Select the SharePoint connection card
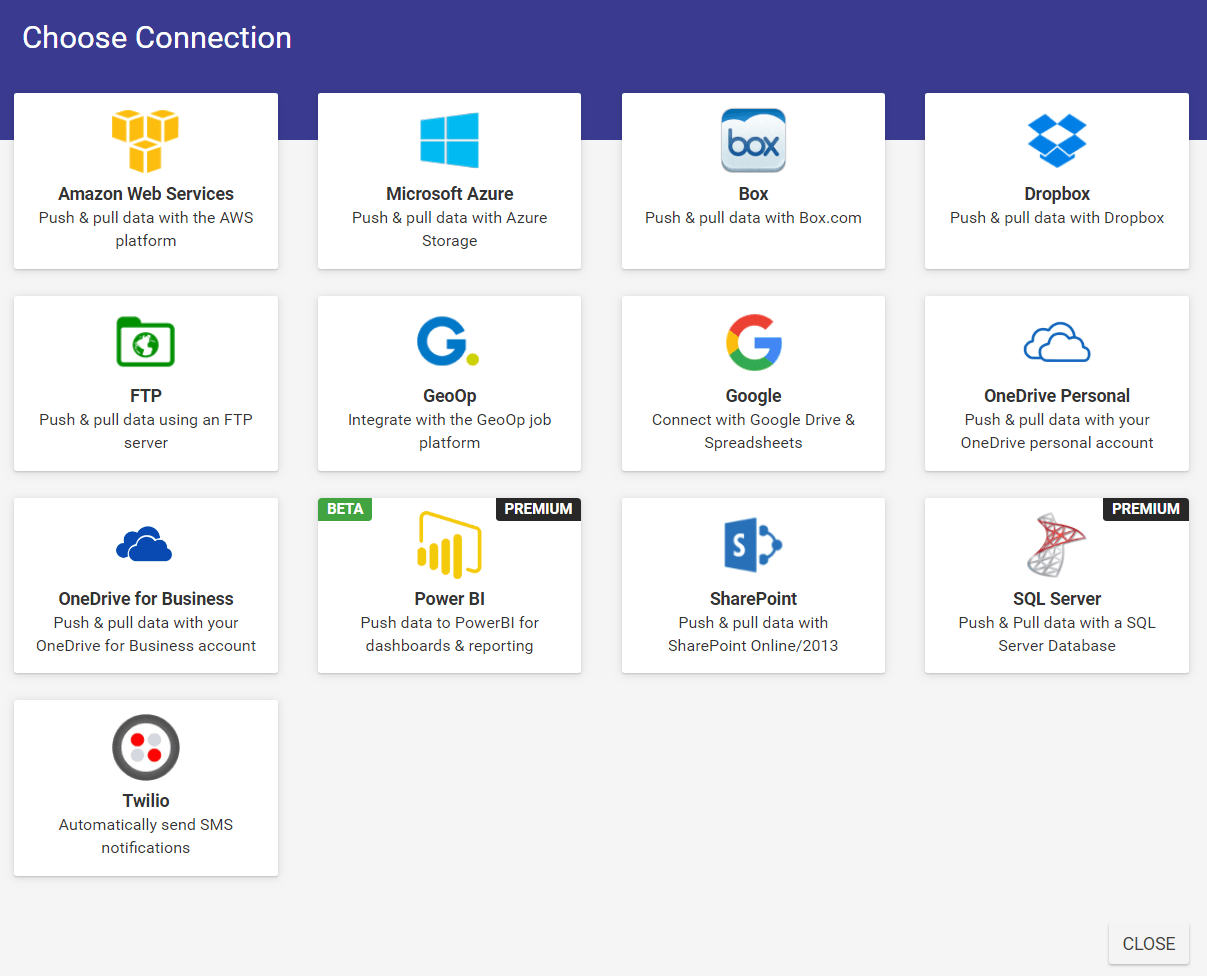 [x=753, y=585]
